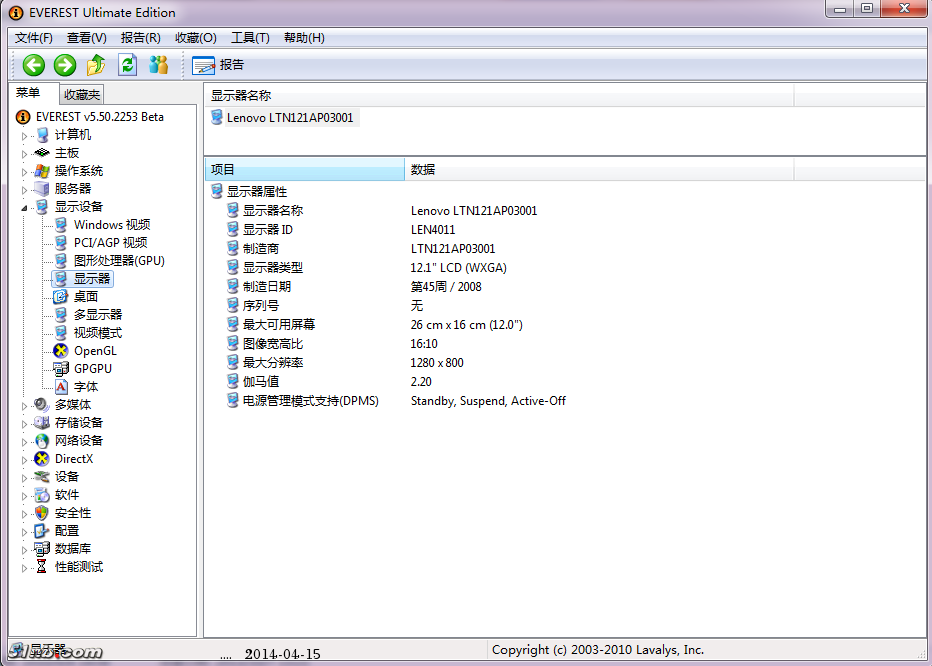Expand the DirectX tree node

pyautogui.click(x=25, y=459)
